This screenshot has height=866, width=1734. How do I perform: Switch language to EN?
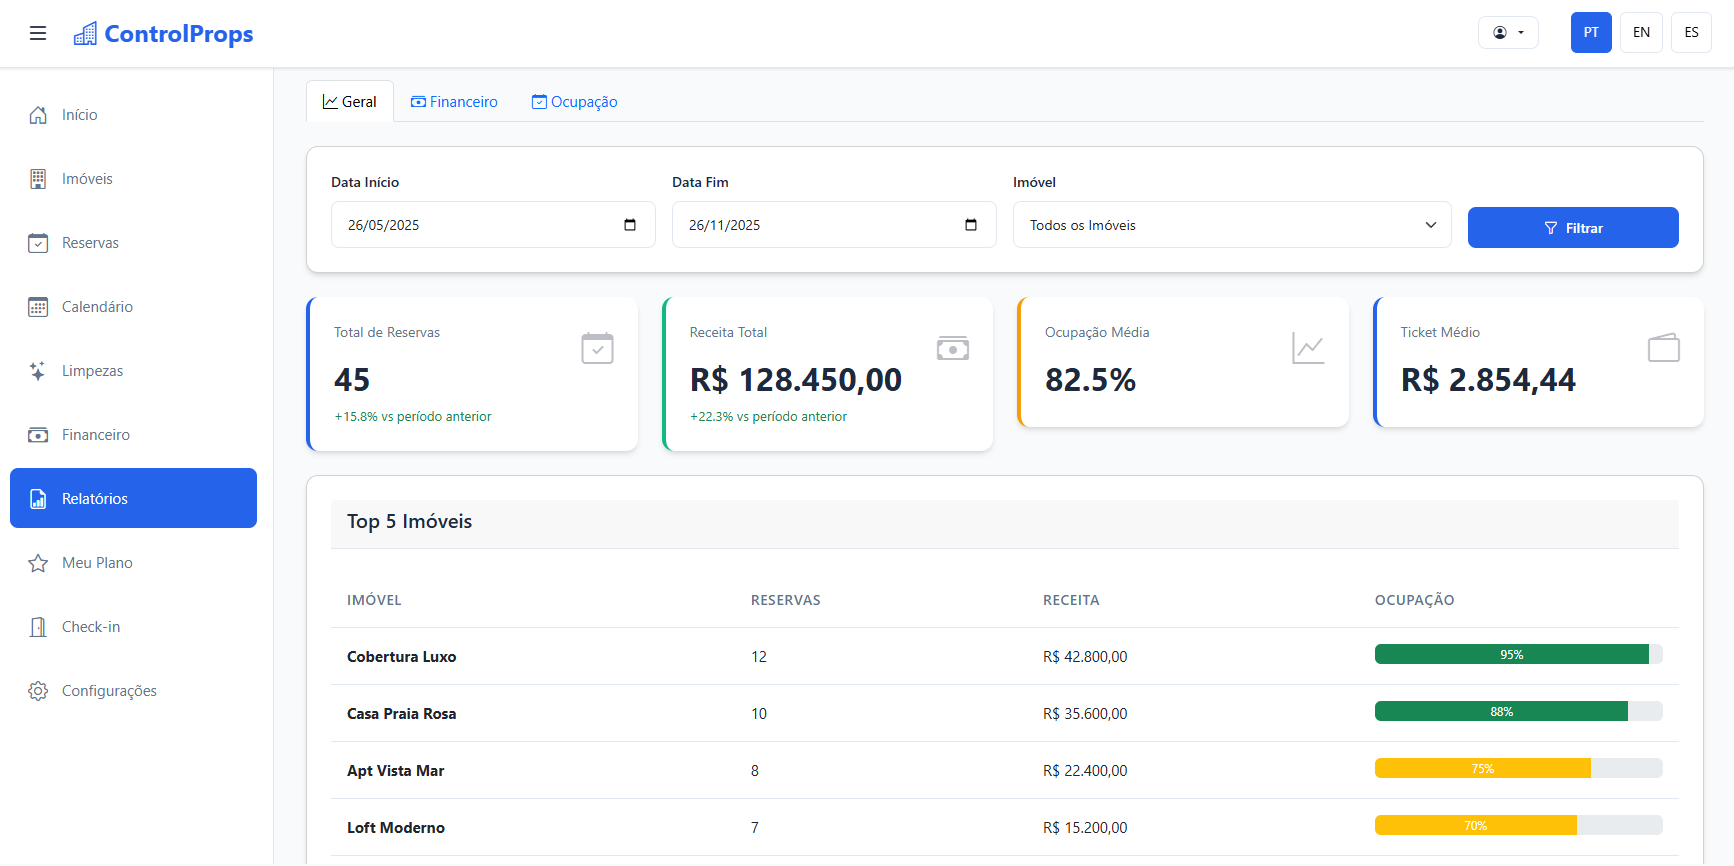pyautogui.click(x=1641, y=32)
